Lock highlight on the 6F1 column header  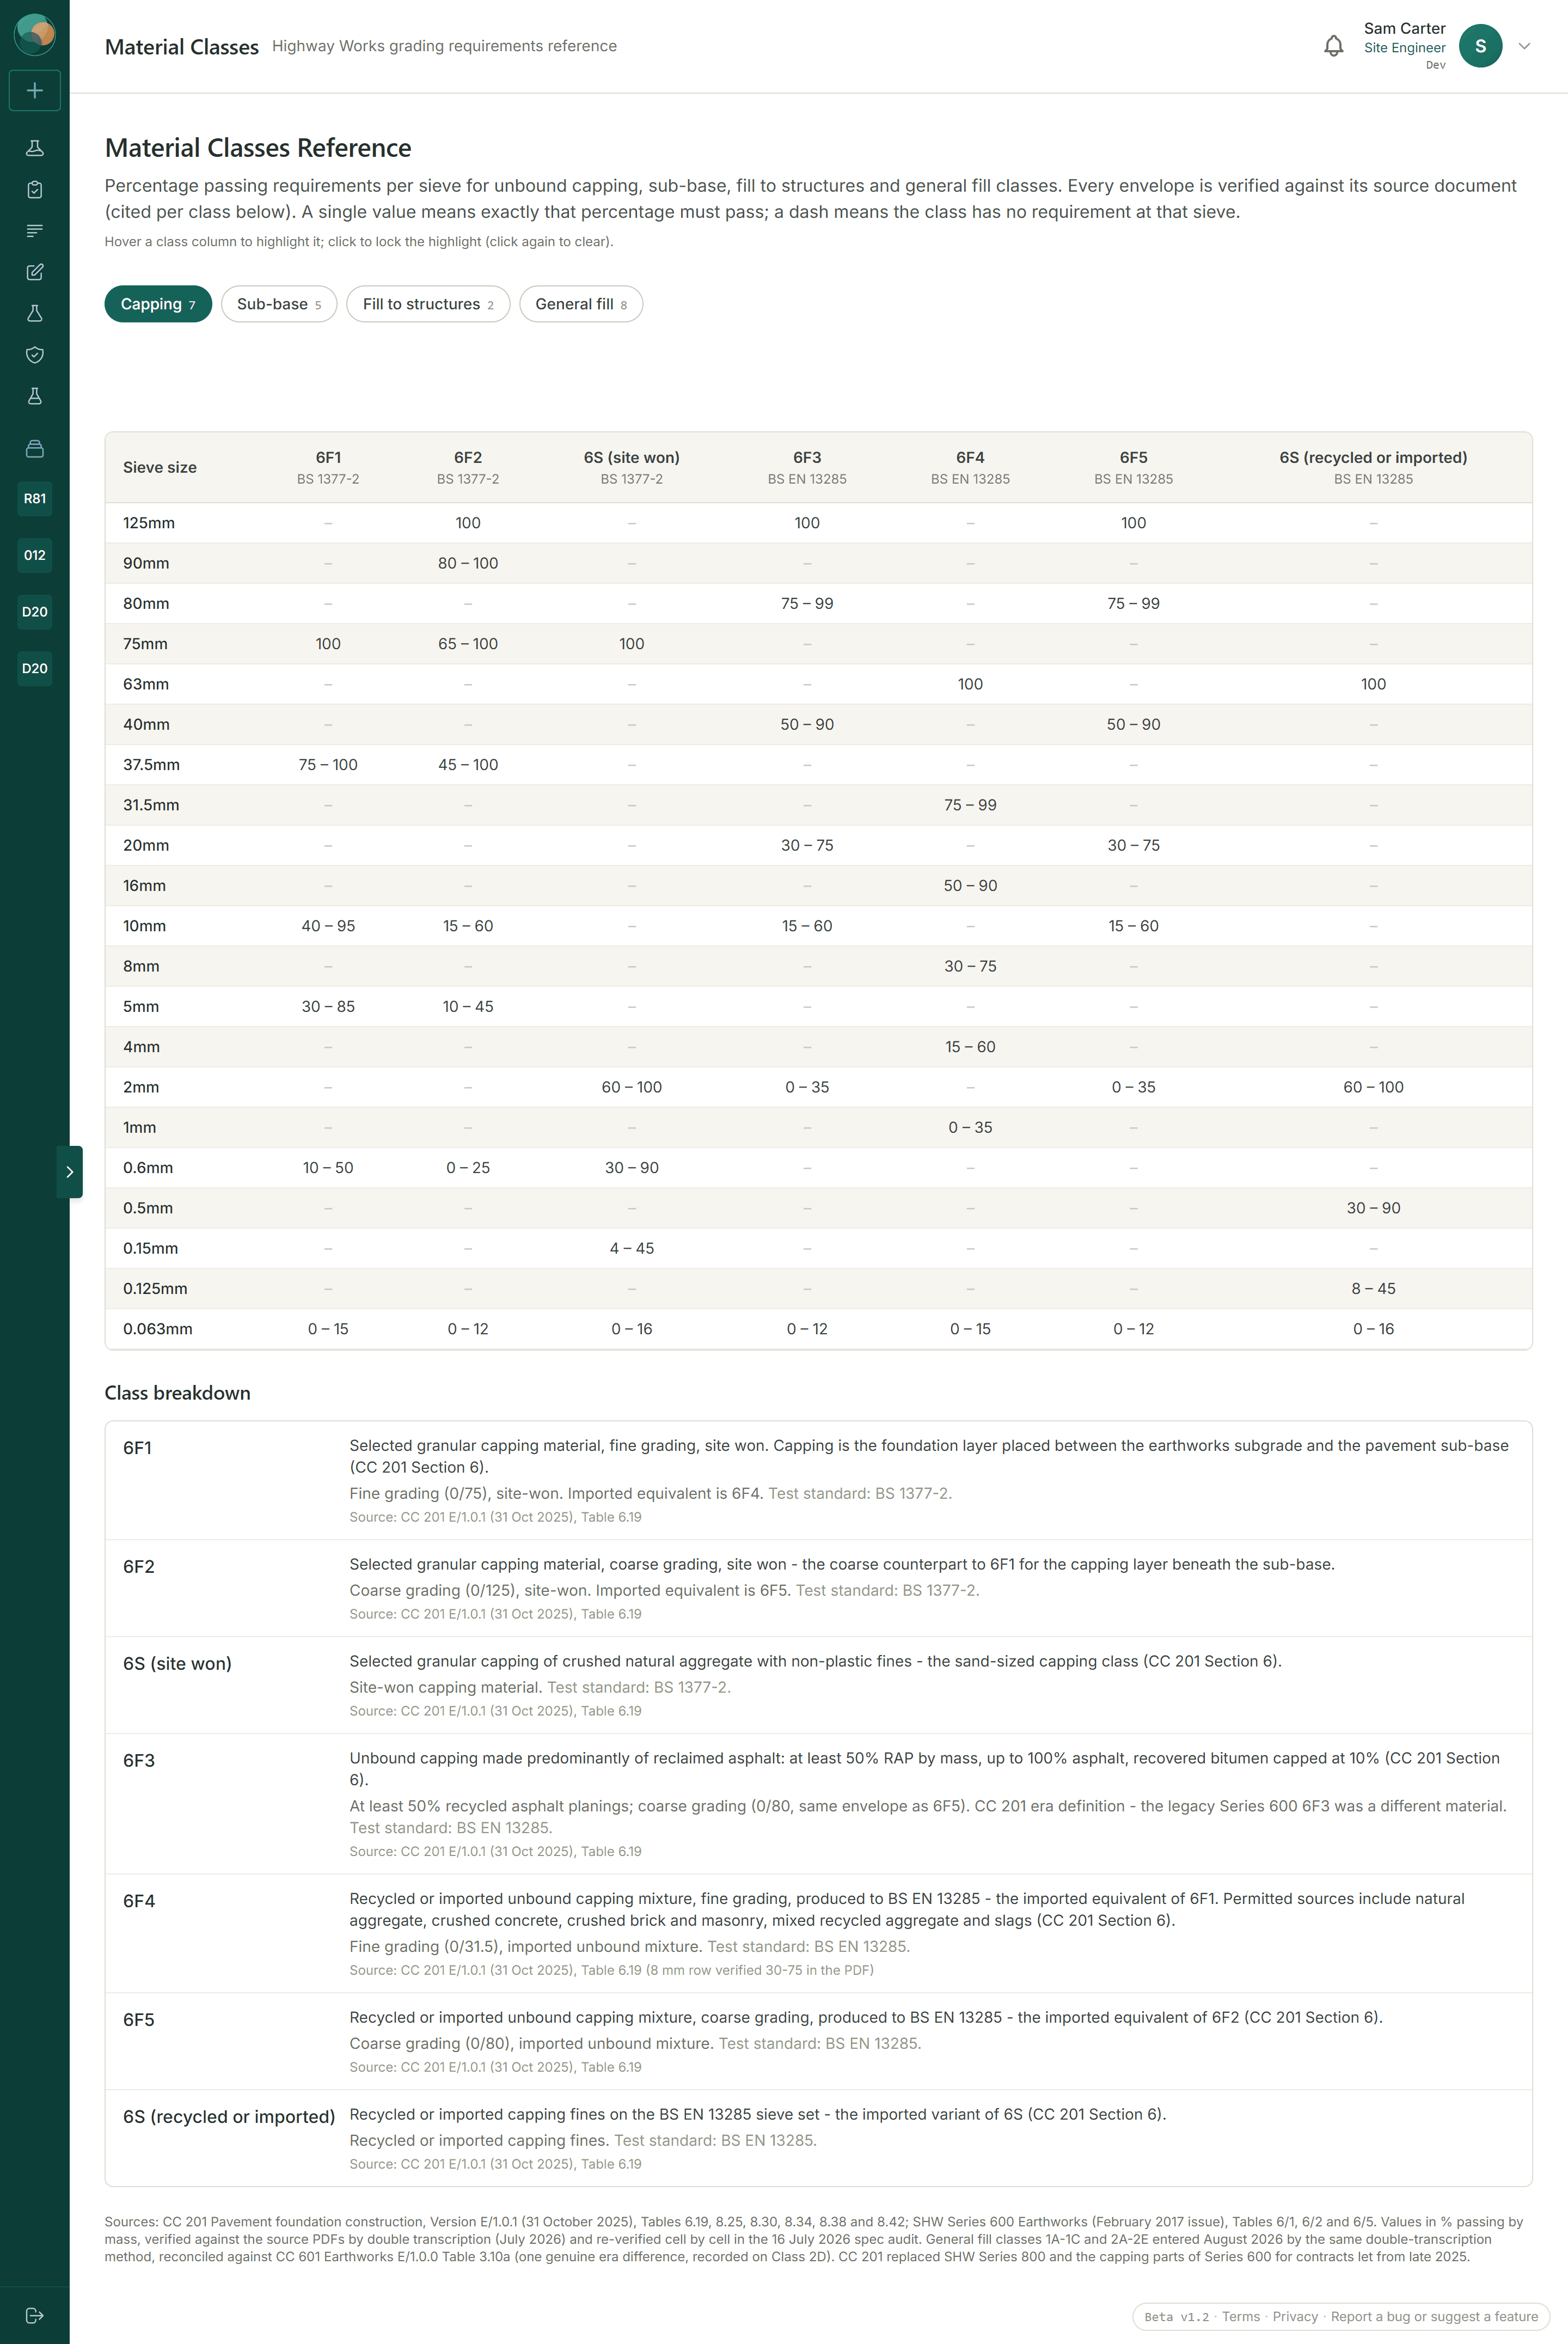(x=328, y=467)
